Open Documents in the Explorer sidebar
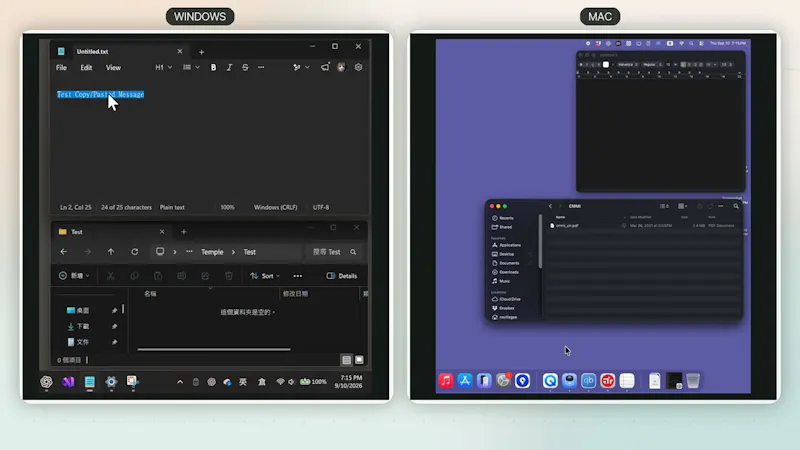The width and height of the screenshot is (800, 450). click(78, 342)
